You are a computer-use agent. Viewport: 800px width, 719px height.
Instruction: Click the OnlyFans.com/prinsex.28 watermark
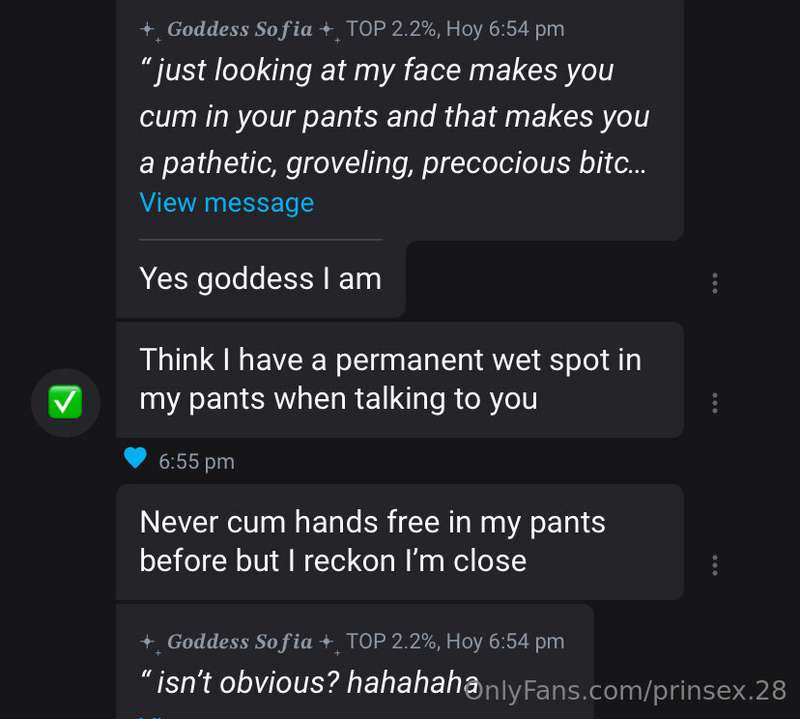625,691
